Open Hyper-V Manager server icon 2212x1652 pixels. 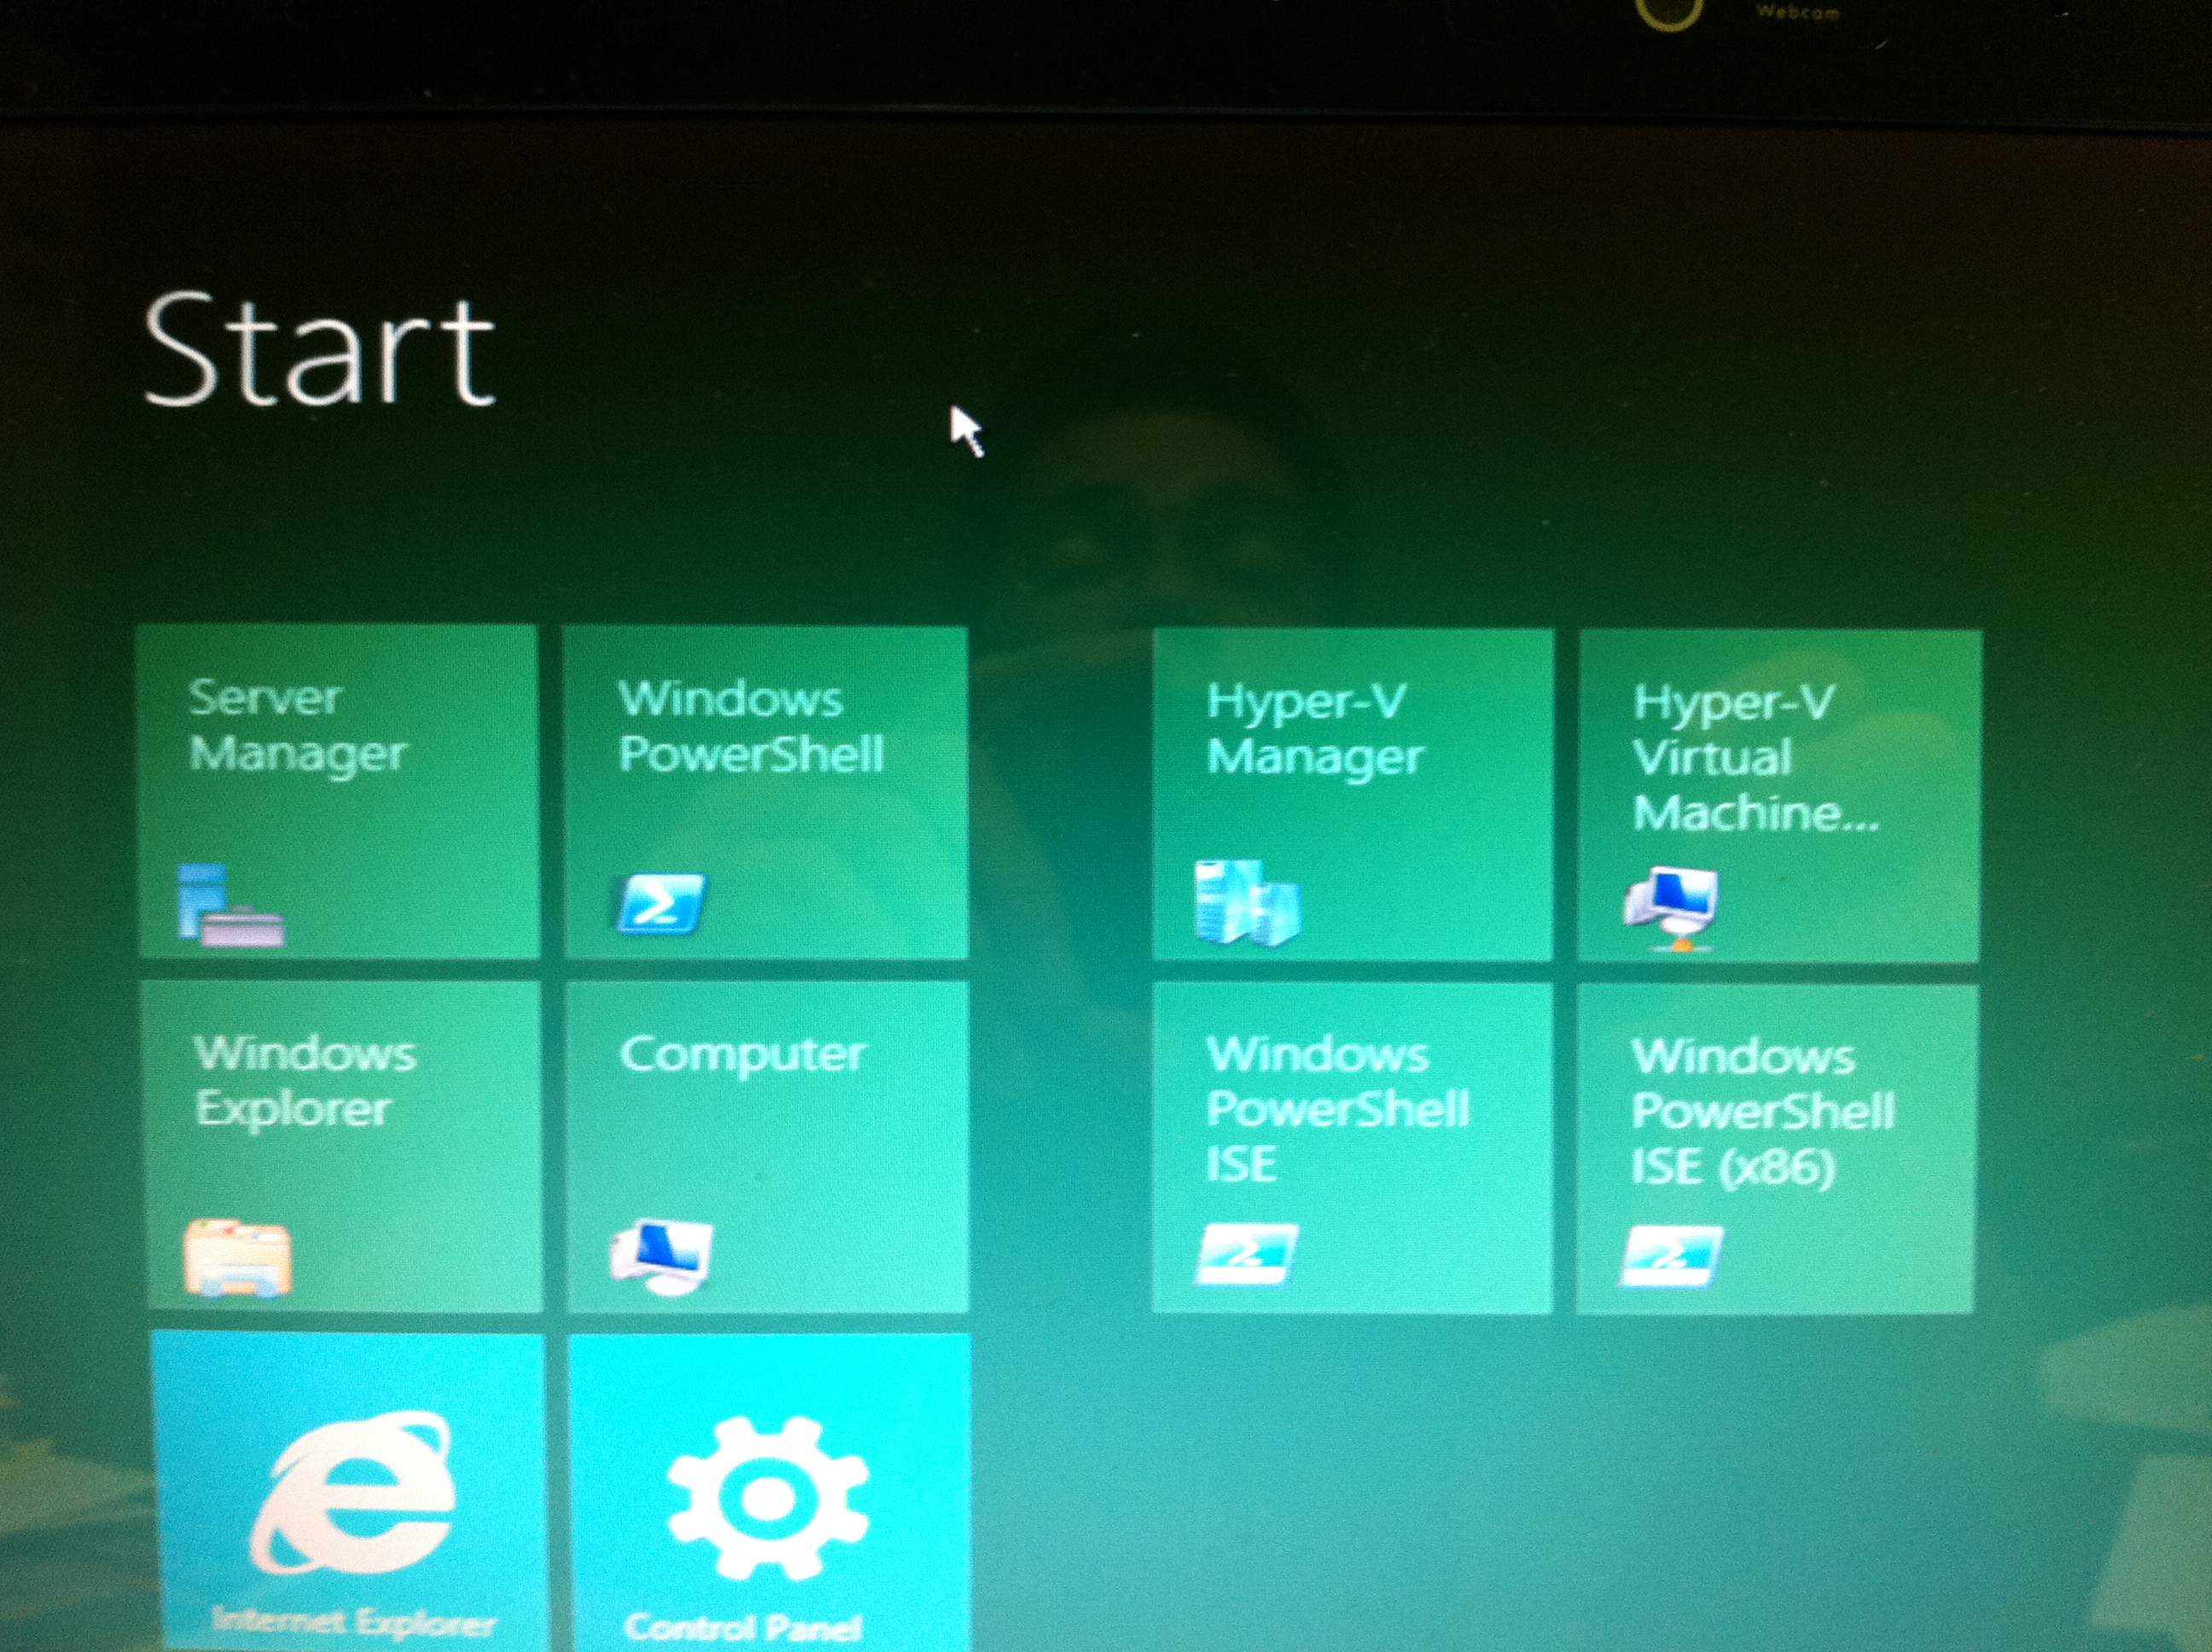point(1247,902)
